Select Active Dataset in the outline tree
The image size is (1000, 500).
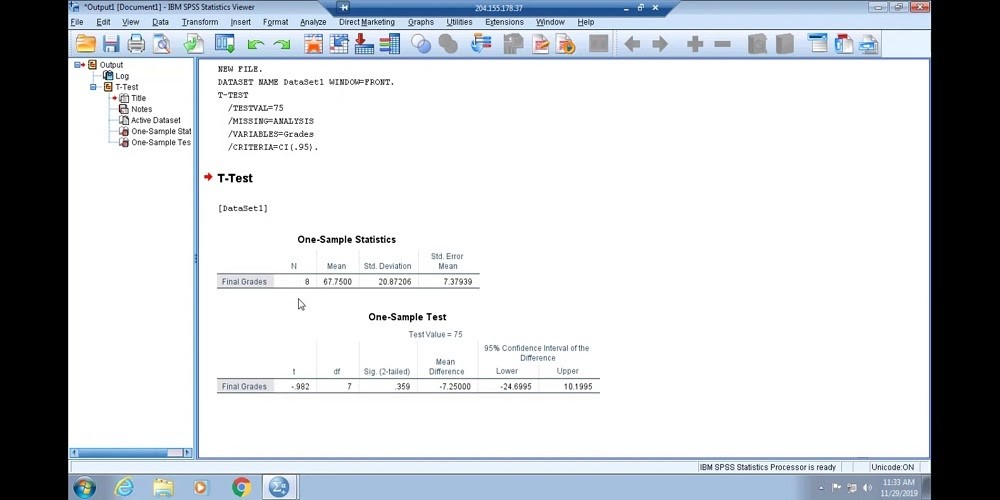[155, 120]
